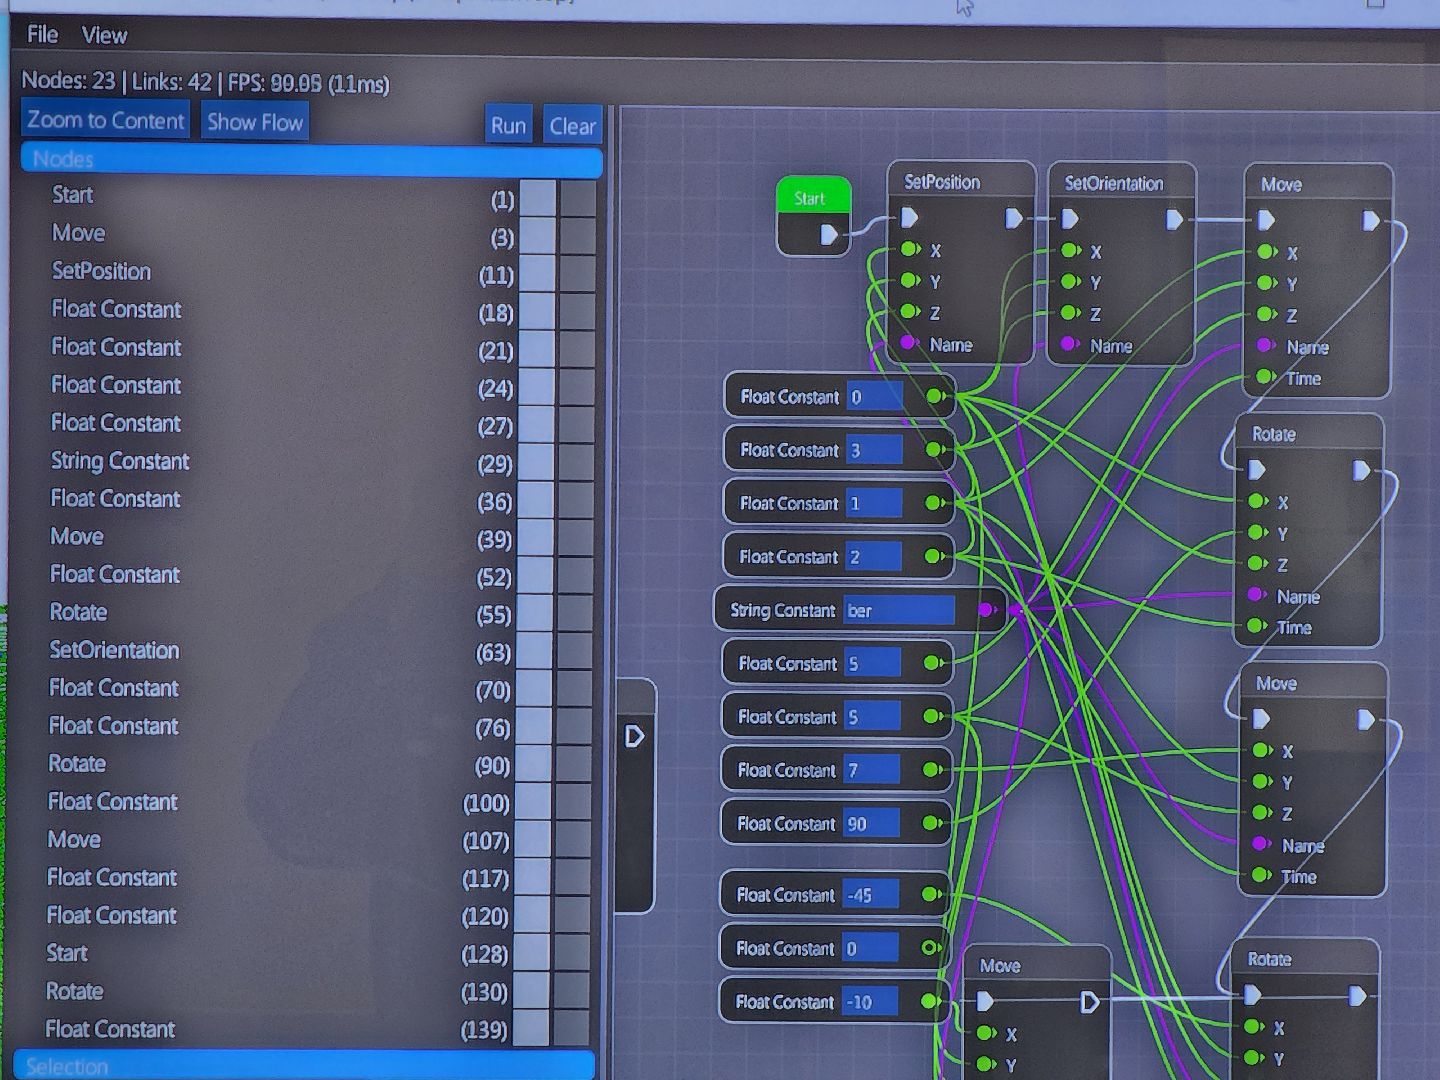
Task: Expand the Selection panel header
Action: coord(304,1066)
